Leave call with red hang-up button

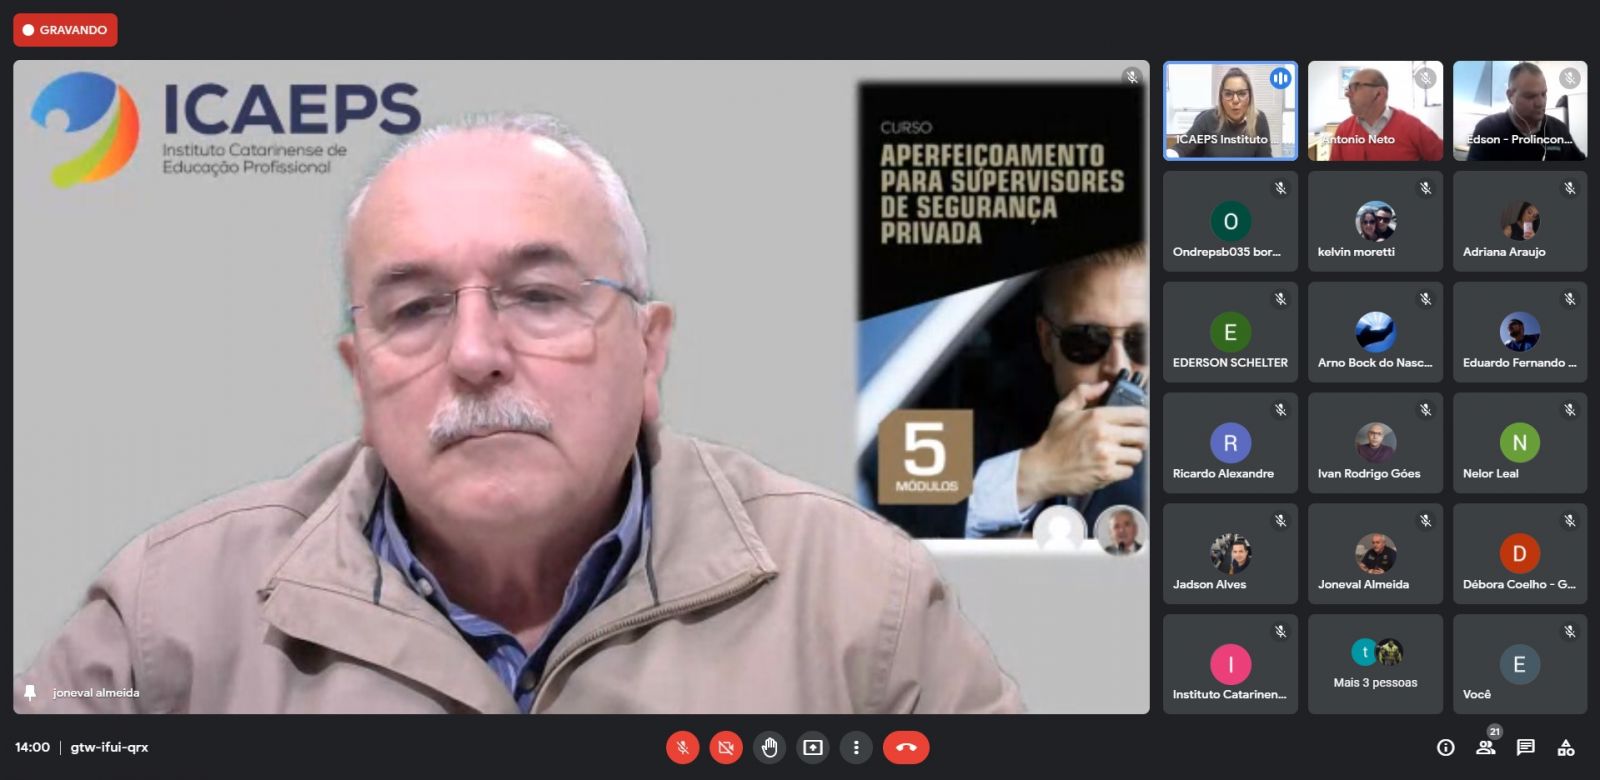click(906, 747)
